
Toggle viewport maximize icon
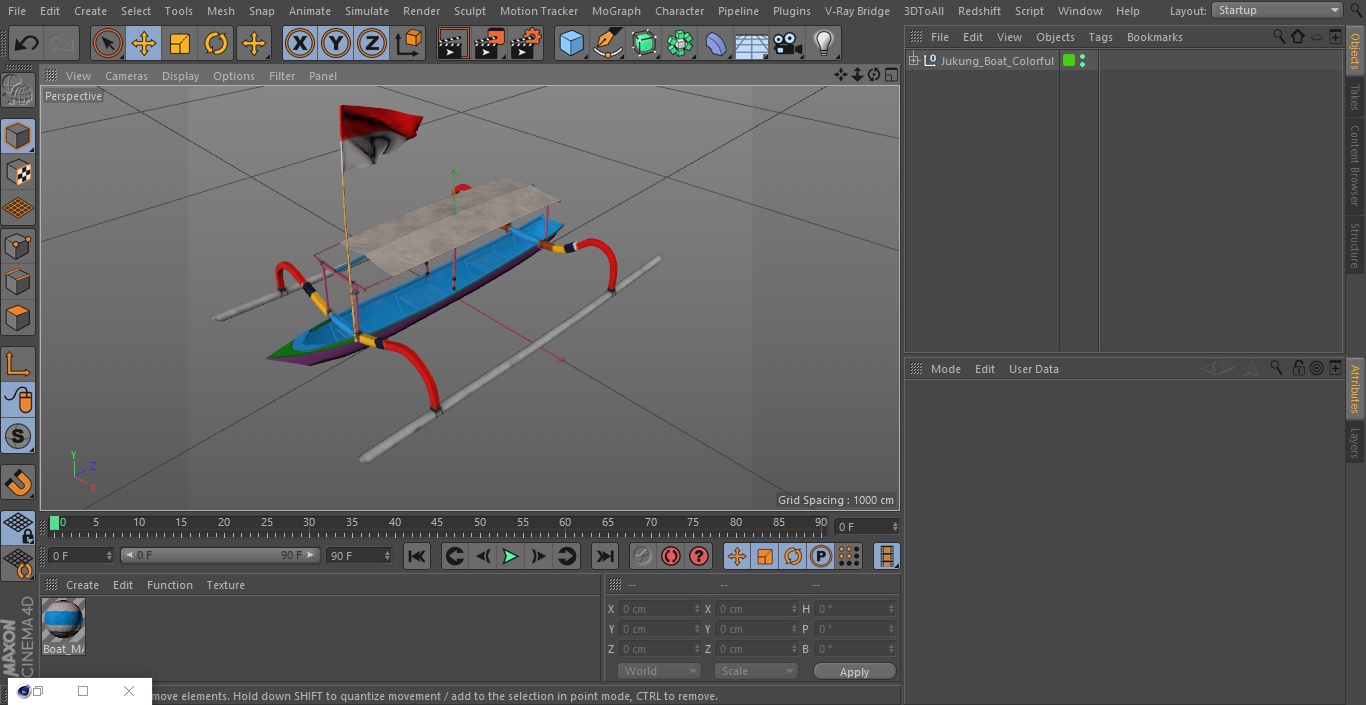(890, 75)
